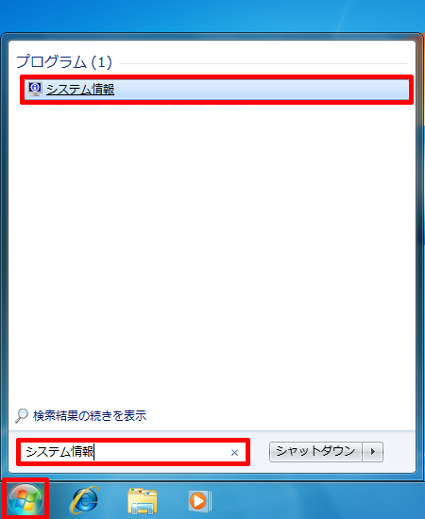Click the magnifying glass search icon
This screenshot has height=519, width=425.
tap(22, 415)
